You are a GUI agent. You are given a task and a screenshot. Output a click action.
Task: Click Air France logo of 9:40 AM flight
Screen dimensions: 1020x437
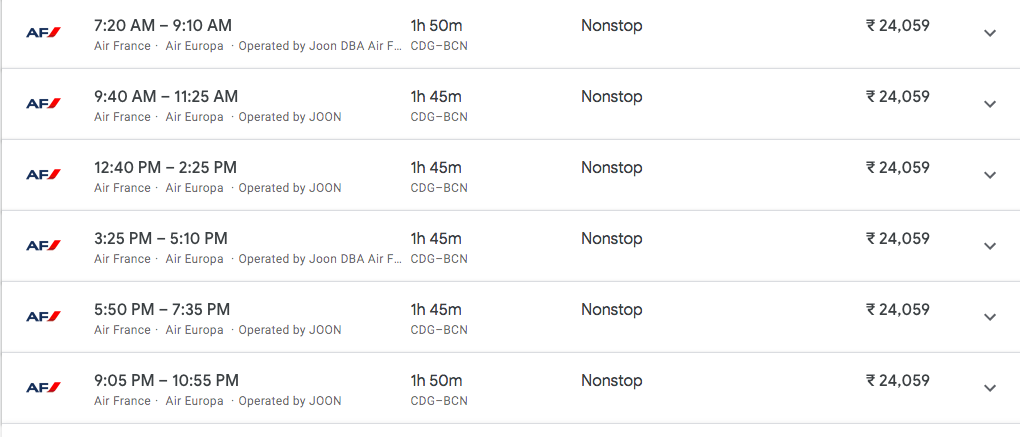(x=43, y=104)
